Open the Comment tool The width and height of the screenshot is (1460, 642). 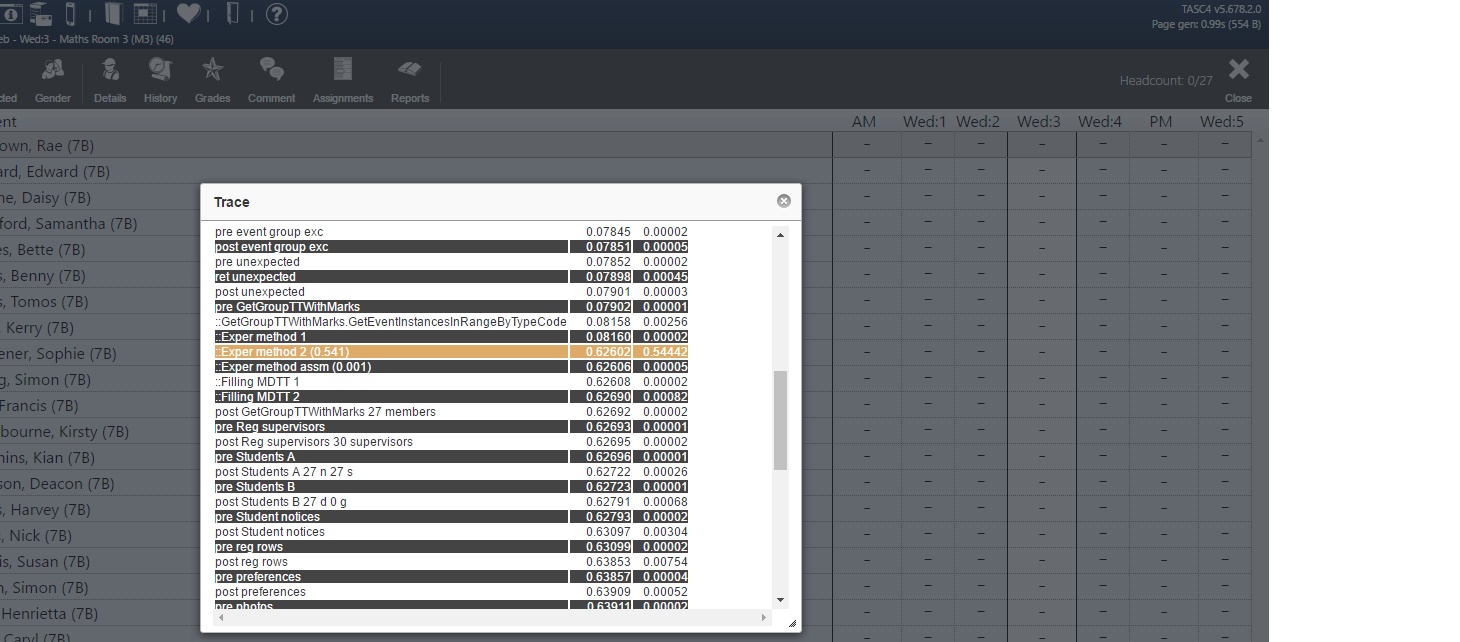pyautogui.click(x=271, y=80)
